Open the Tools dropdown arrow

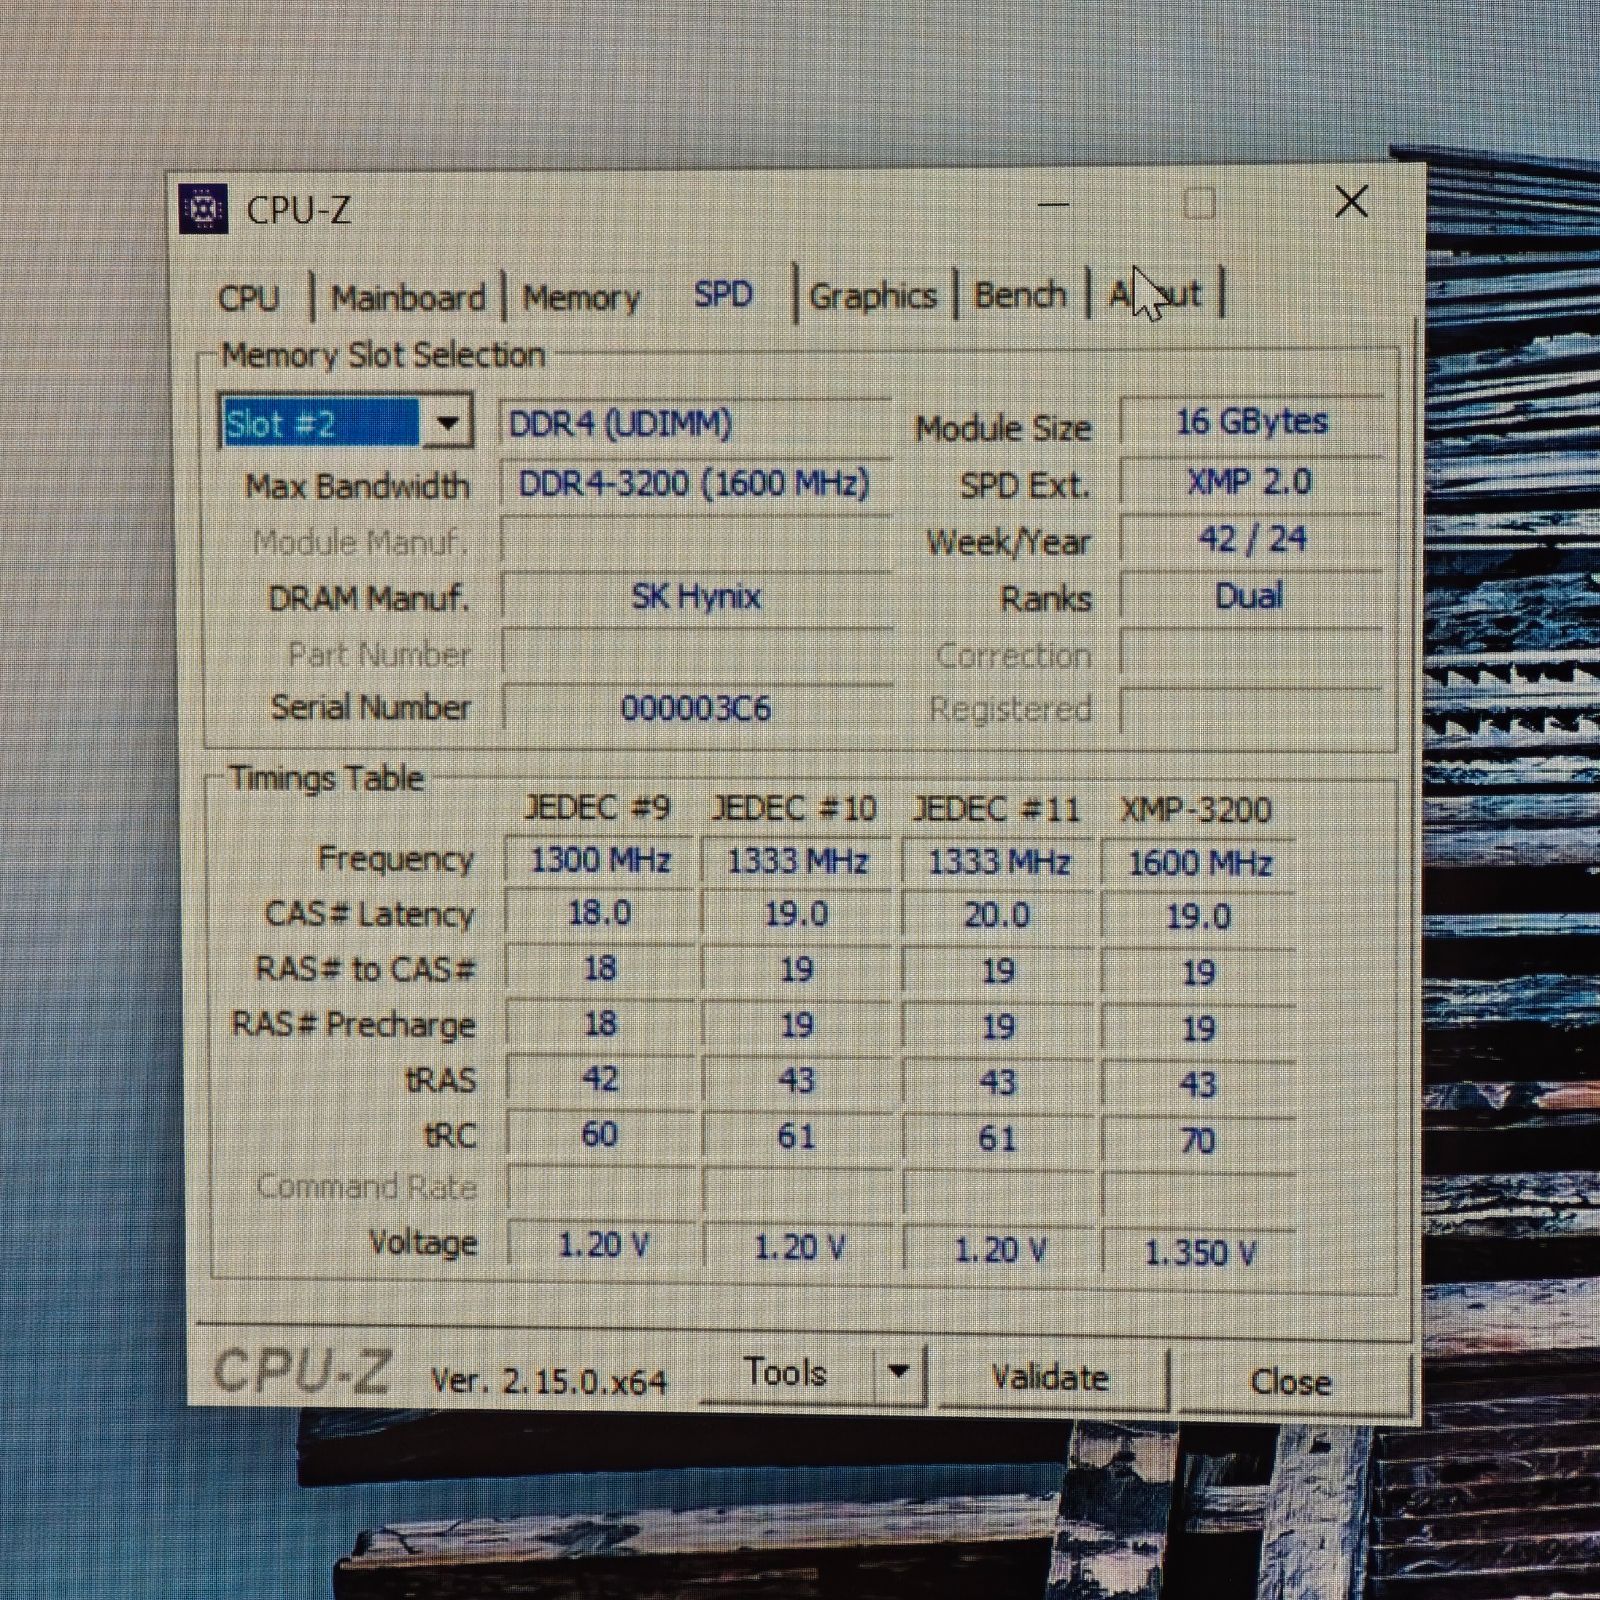[901, 1375]
